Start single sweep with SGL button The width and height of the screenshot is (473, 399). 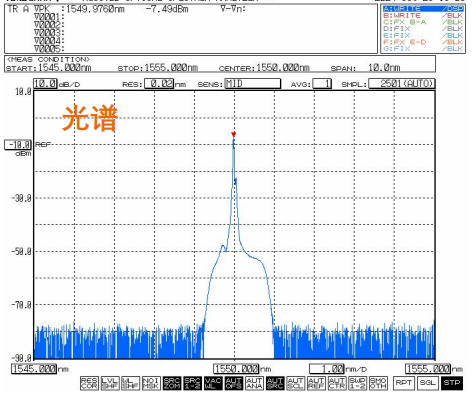click(428, 383)
